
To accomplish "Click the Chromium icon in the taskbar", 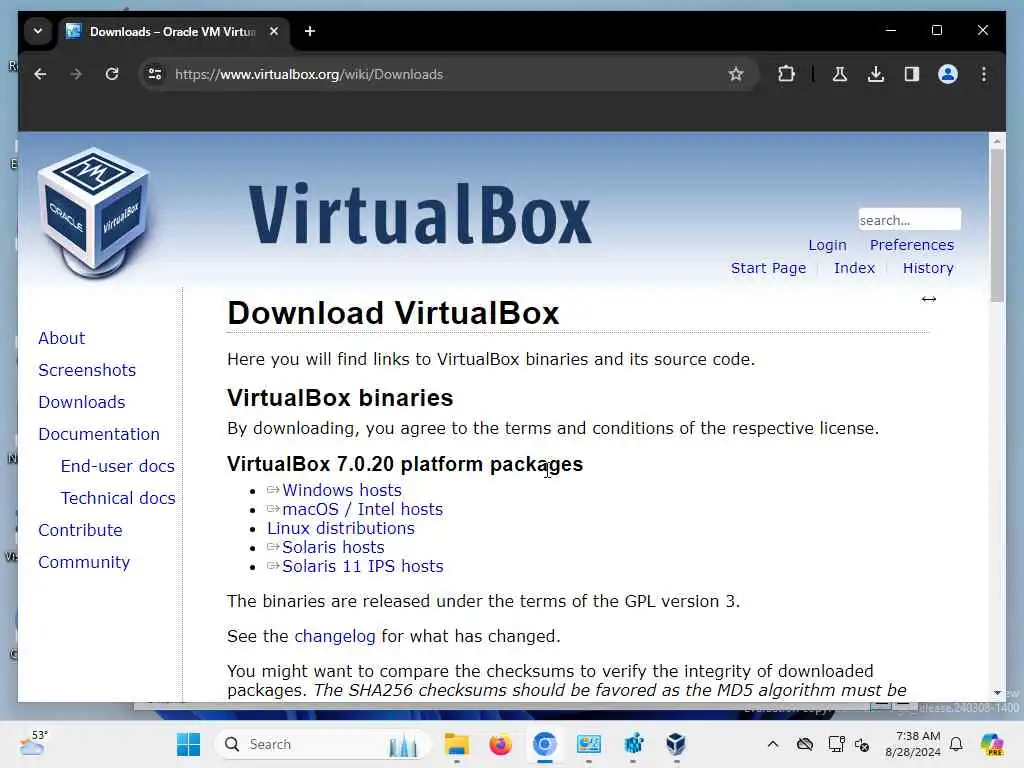I will (545, 744).
